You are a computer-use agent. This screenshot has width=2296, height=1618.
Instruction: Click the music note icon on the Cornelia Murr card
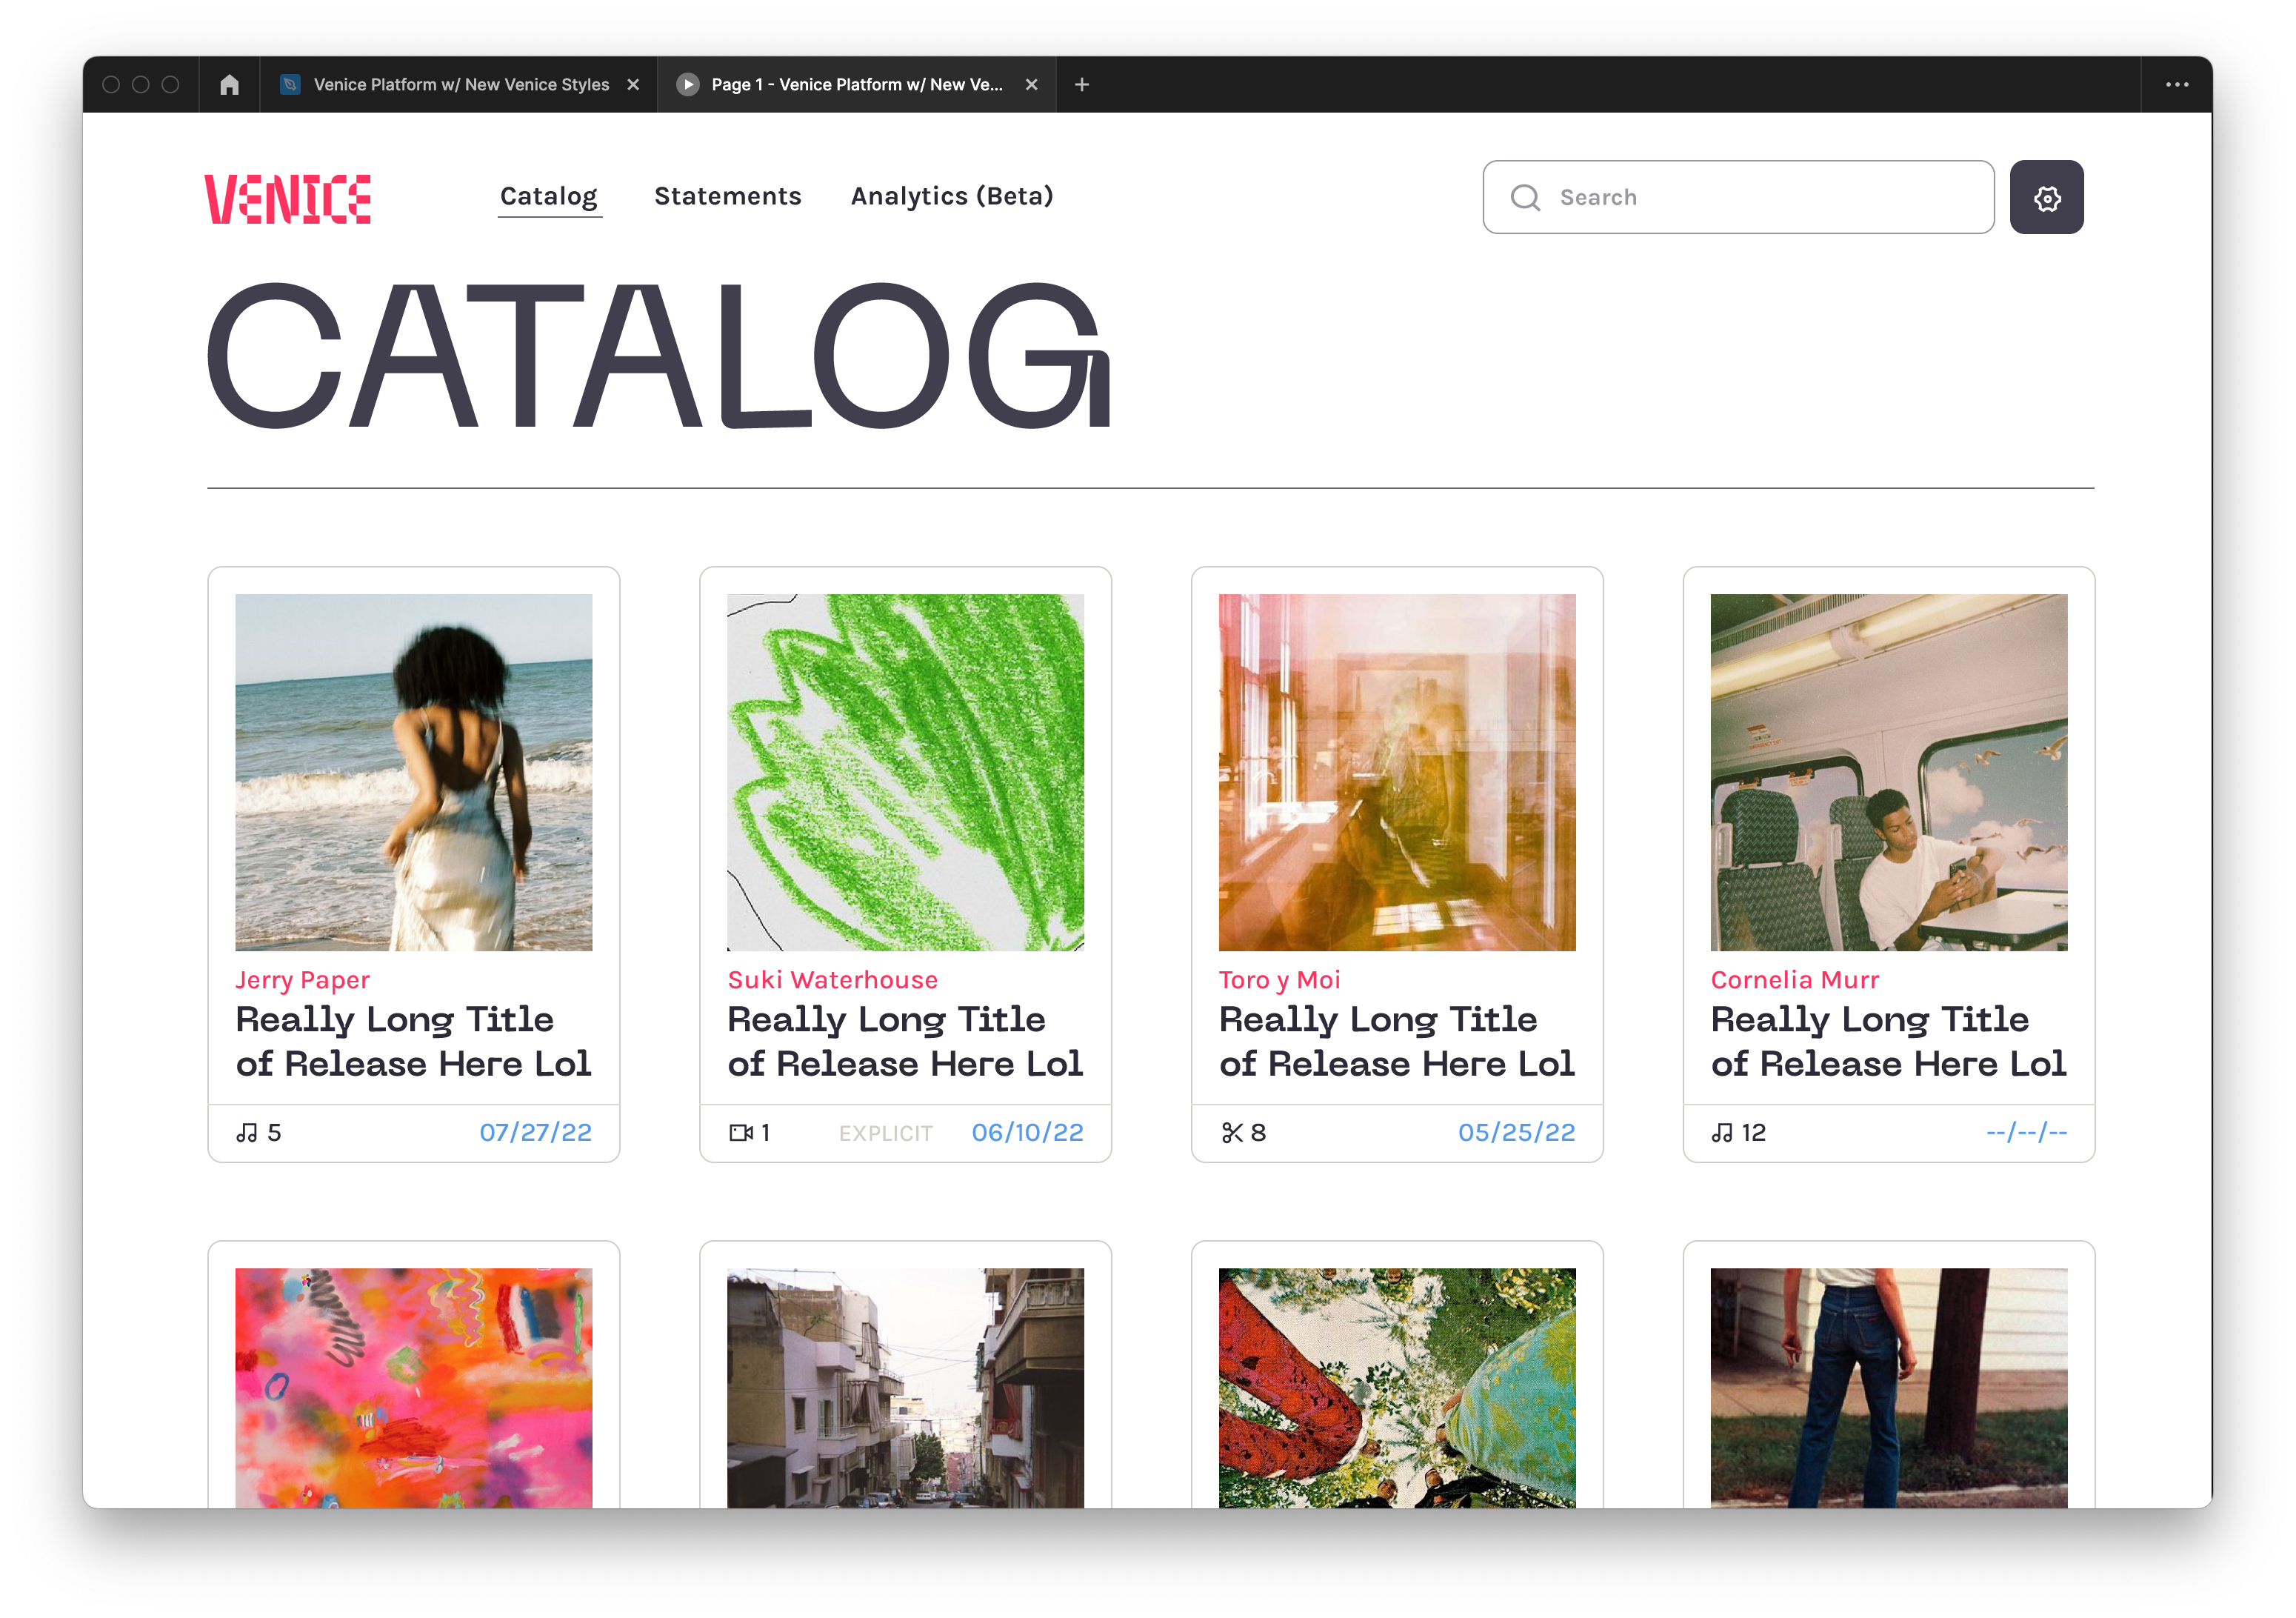1722,1132
